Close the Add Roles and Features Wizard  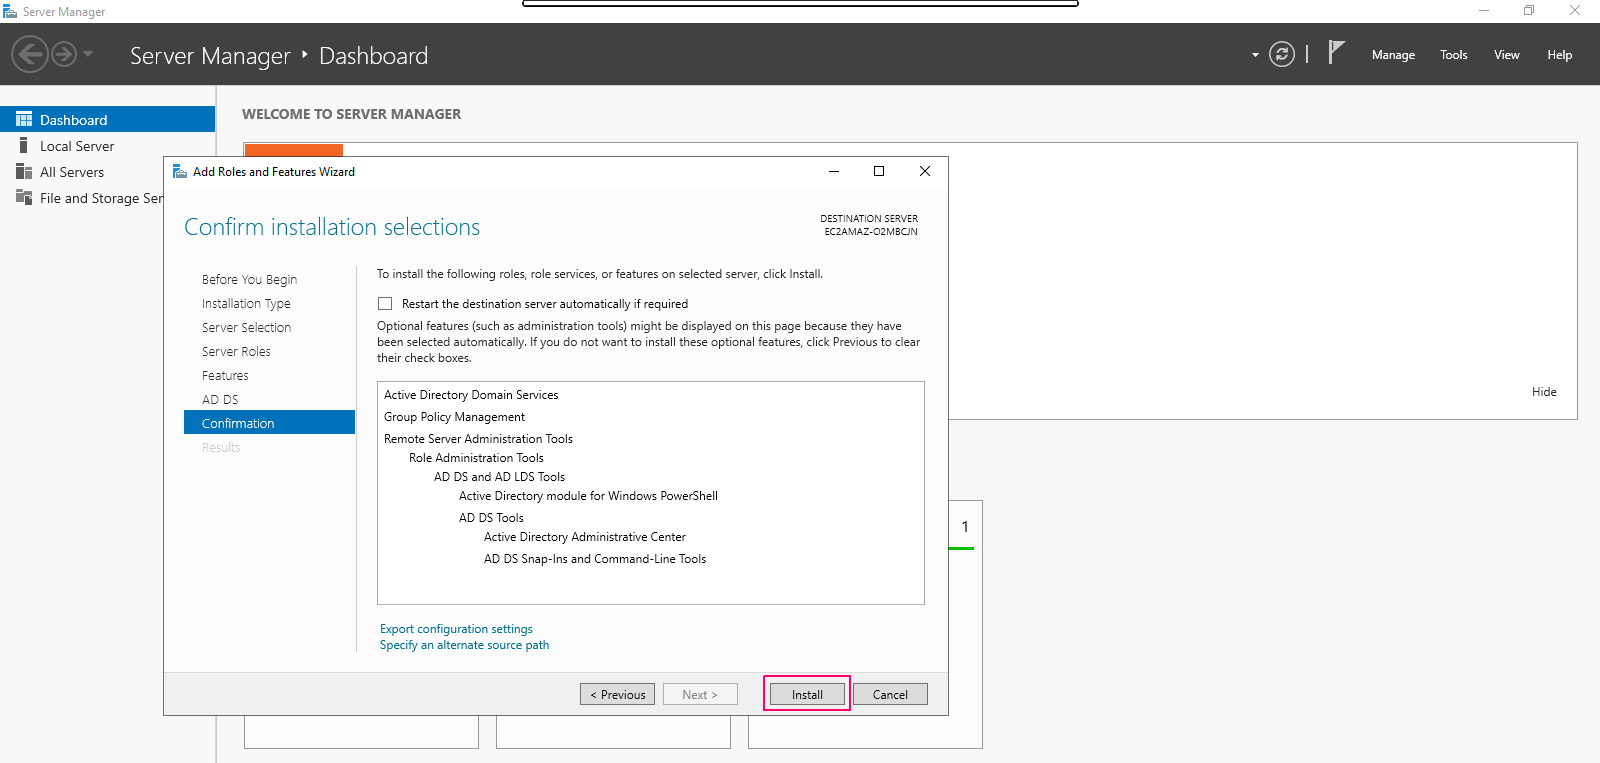(x=925, y=171)
